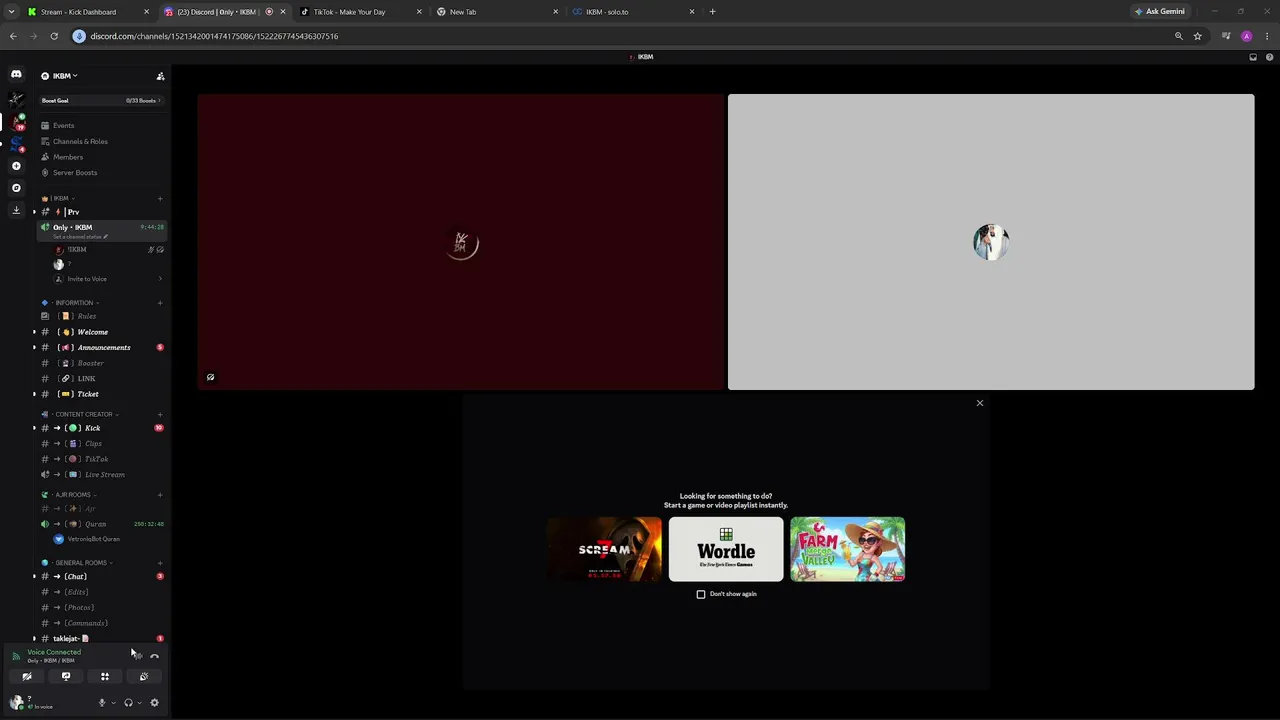This screenshot has height=720, width=1280.
Task: Open User Settings gear icon
Action: click(154, 703)
